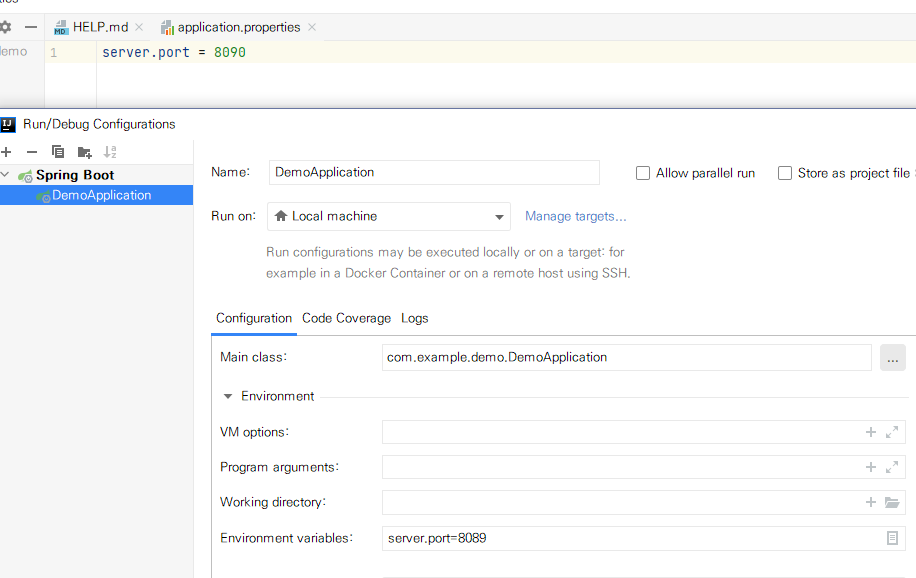Expand the VM options field
The height and width of the screenshot is (578, 916).
pos(891,432)
